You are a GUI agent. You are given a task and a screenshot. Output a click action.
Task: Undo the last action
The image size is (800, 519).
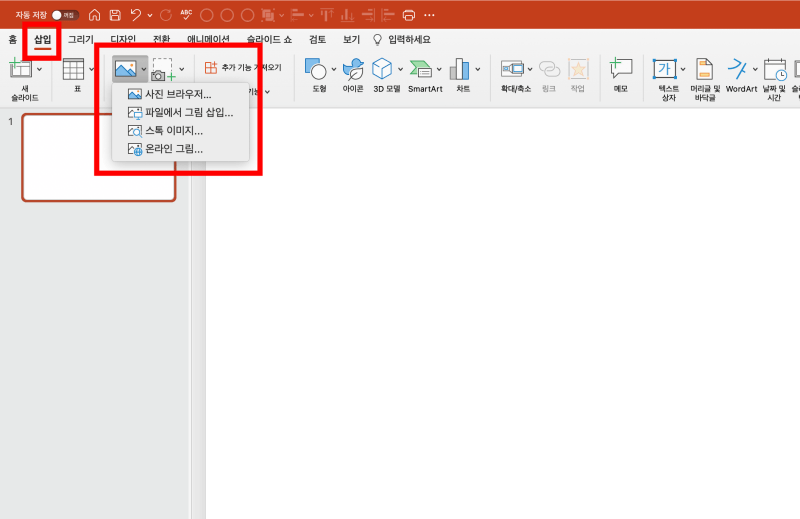coord(136,15)
